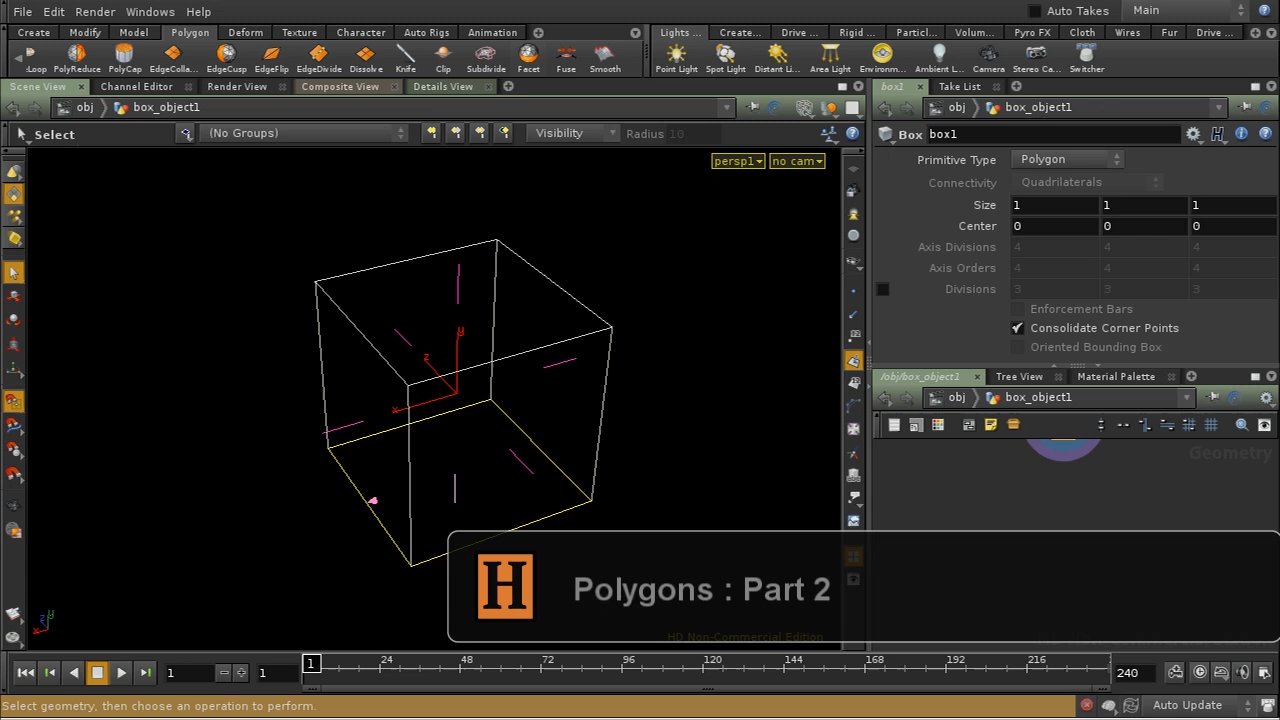The image size is (1280, 720).
Task: Click the Center Y value field
Action: pos(1143,226)
